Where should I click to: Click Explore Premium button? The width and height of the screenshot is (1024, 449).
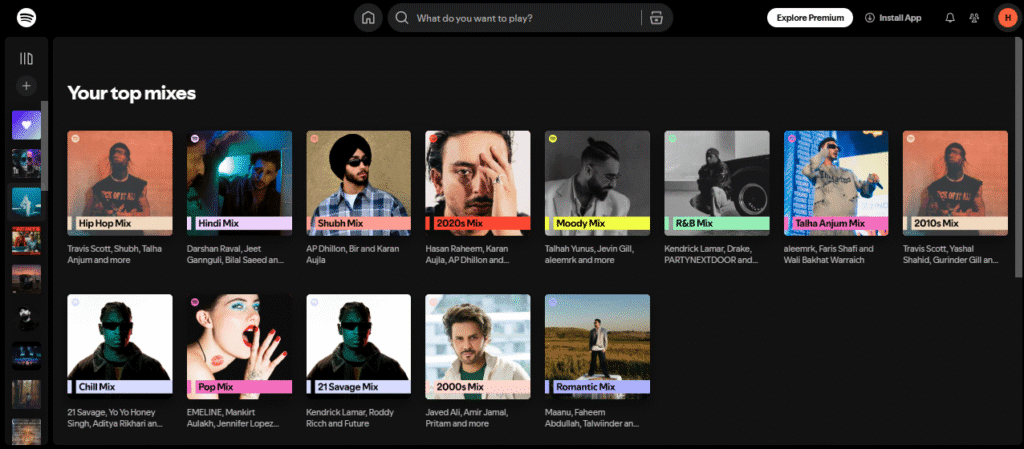pos(810,18)
